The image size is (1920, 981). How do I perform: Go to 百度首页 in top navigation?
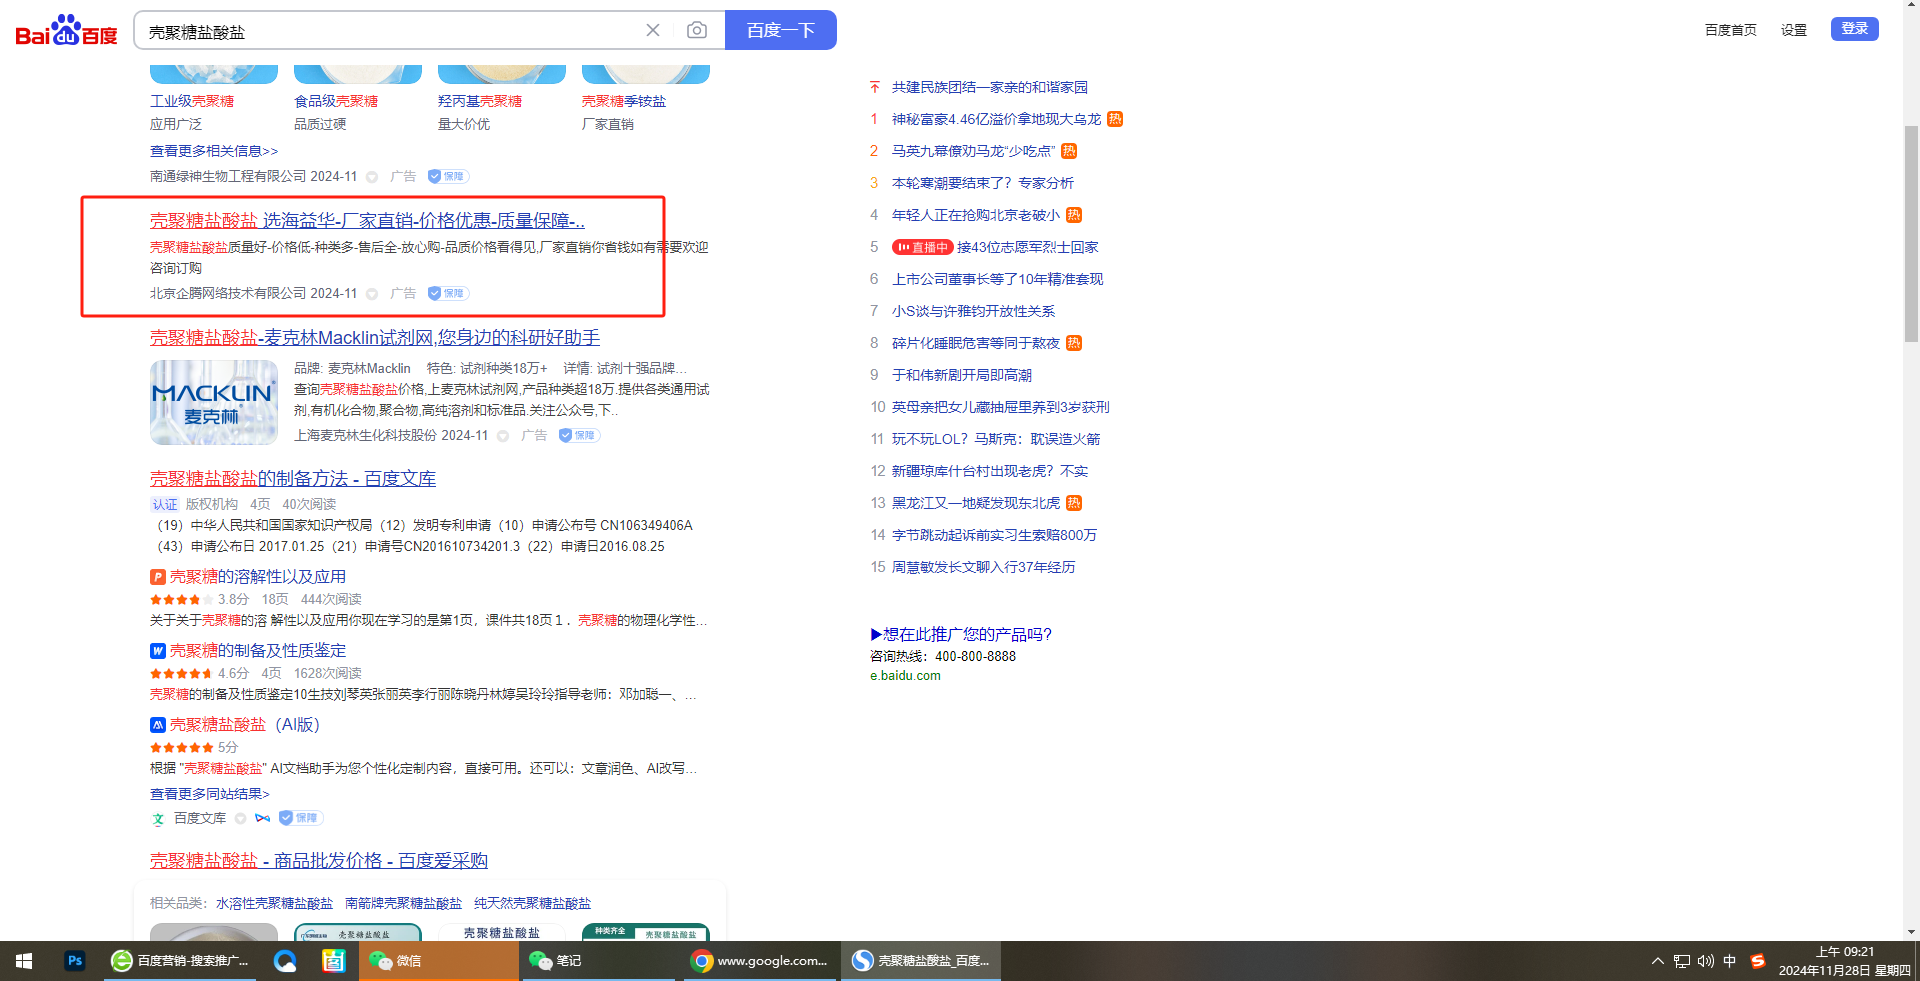tap(1731, 30)
